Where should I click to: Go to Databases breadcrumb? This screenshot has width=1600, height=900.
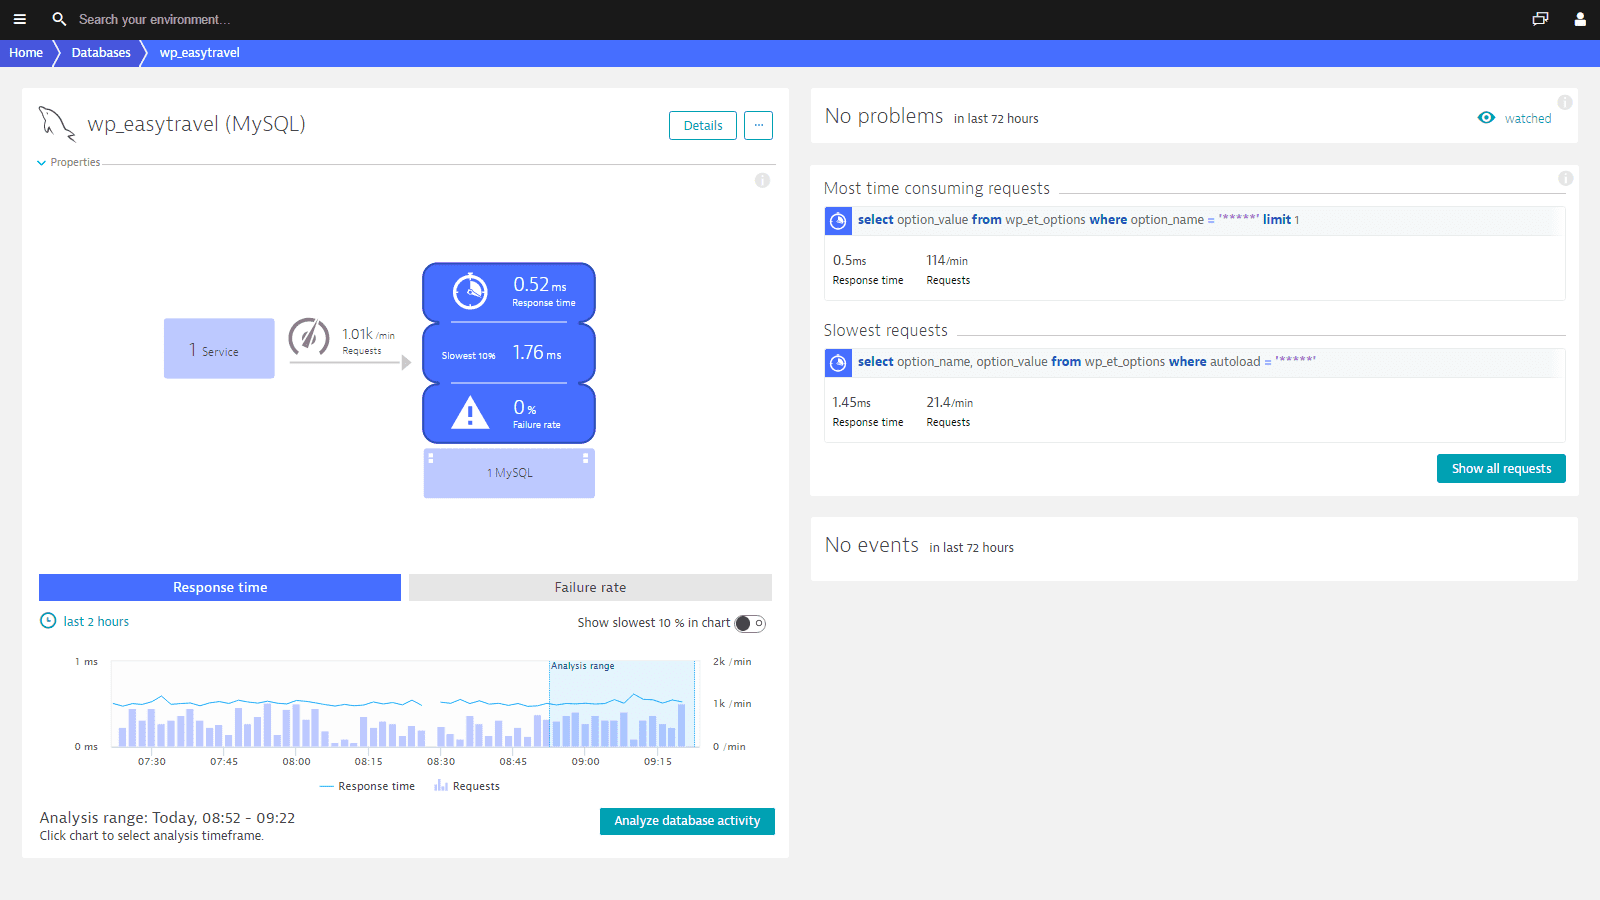pyautogui.click(x=101, y=53)
